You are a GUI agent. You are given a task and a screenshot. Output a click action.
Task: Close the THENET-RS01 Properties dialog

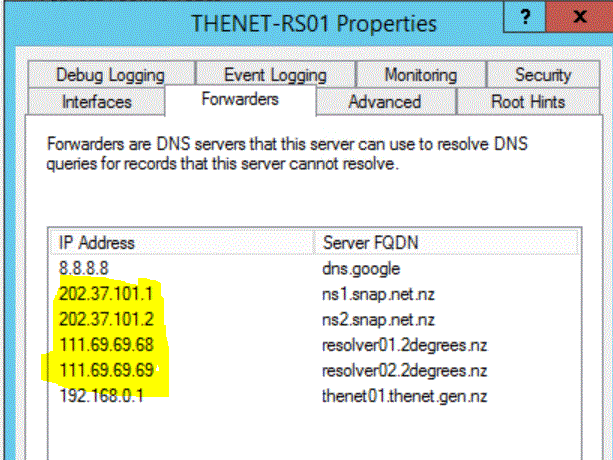[x=579, y=16]
